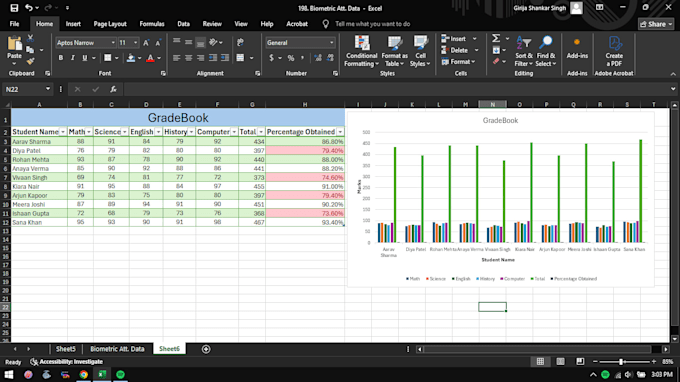Save the workbook with the floppy icon
The width and height of the screenshot is (680, 382).
(x=14, y=8)
